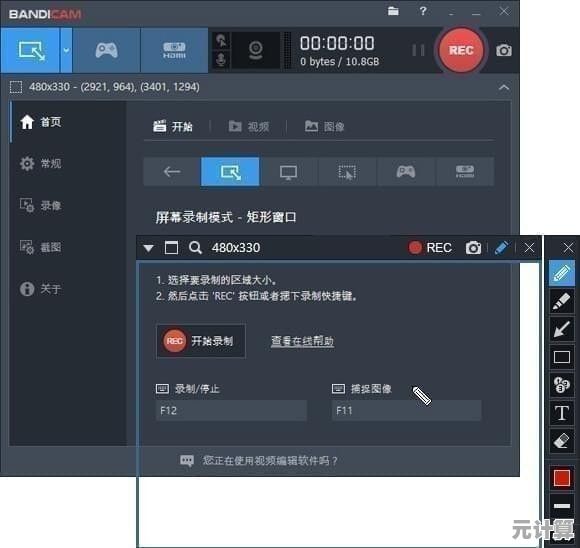580x548 pixels.
Task: Open help via the question mark icon
Action: click(423, 11)
